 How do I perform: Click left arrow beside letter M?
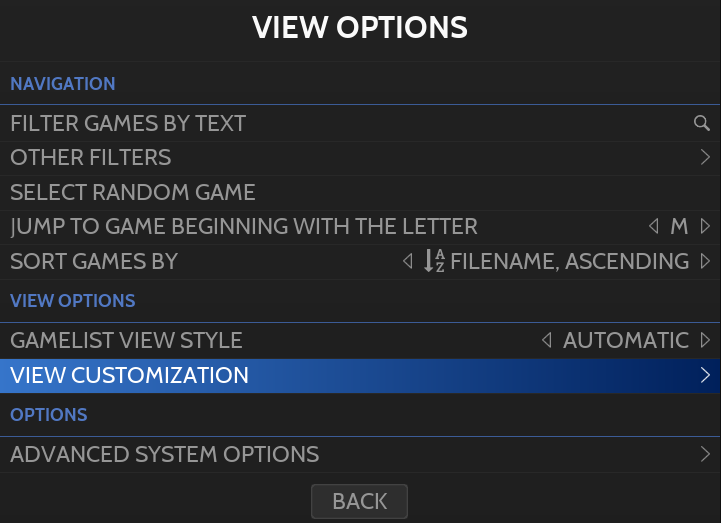click(654, 226)
